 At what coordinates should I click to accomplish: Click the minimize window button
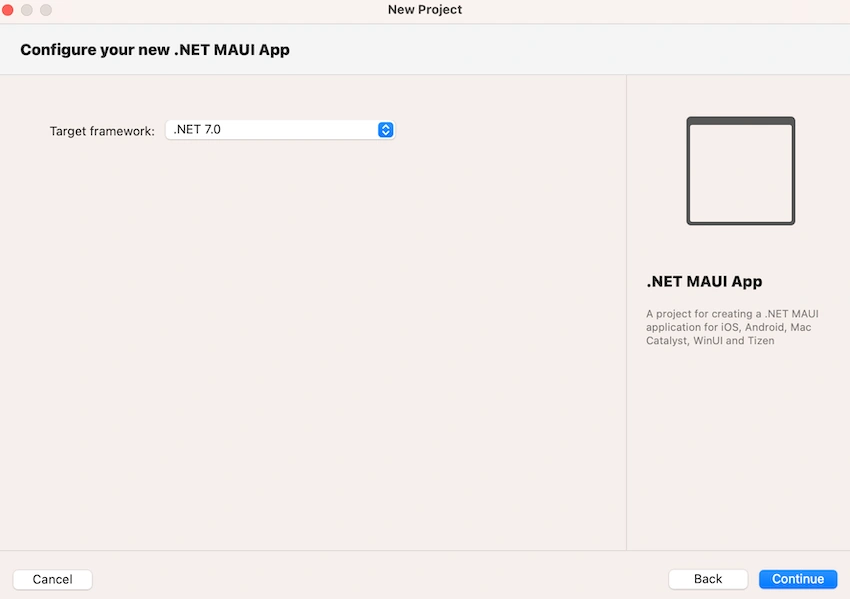click(x=27, y=10)
